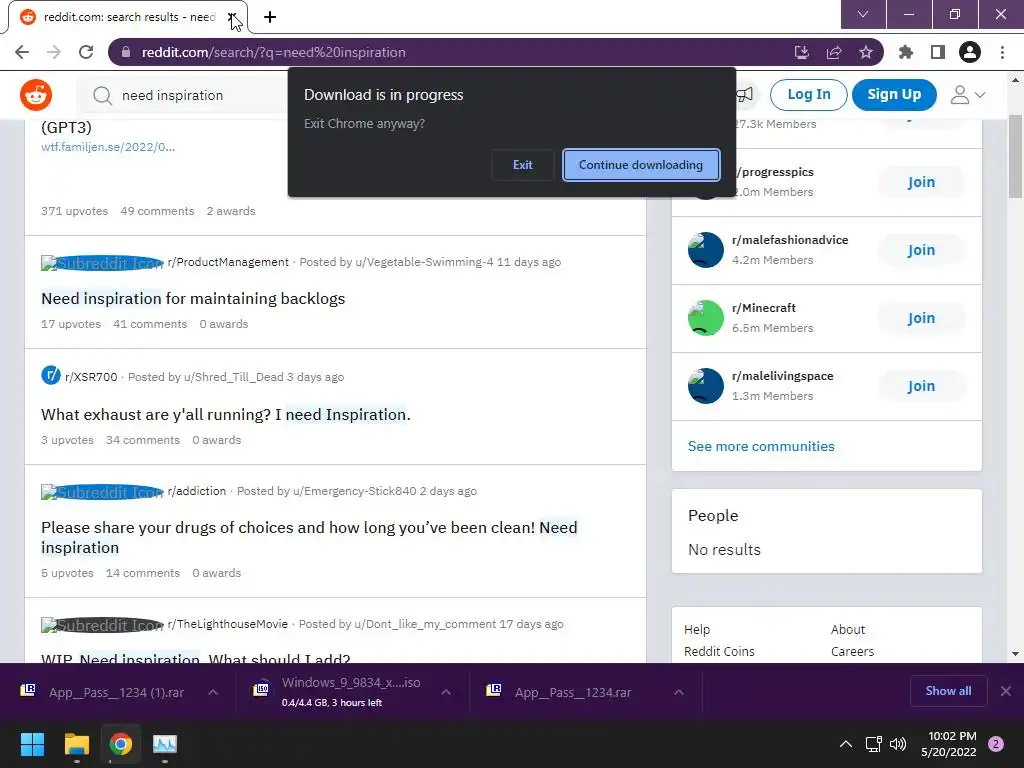Join r/progresspics community
The height and width of the screenshot is (768, 1024).
point(921,182)
